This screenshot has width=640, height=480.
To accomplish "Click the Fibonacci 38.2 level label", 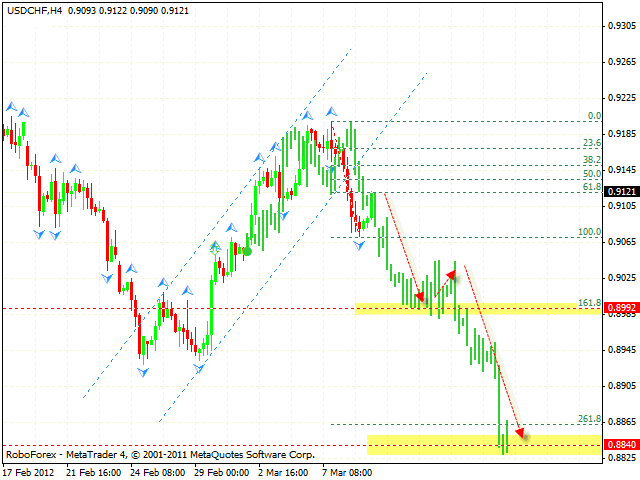I will coord(591,160).
